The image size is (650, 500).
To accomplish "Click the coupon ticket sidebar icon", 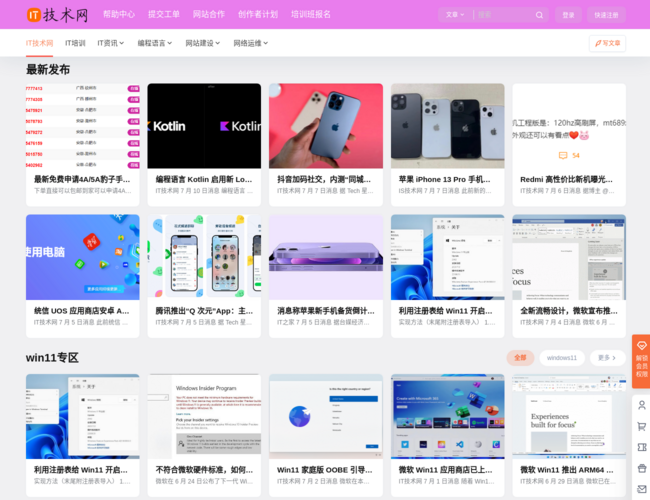I will [641, 447].
